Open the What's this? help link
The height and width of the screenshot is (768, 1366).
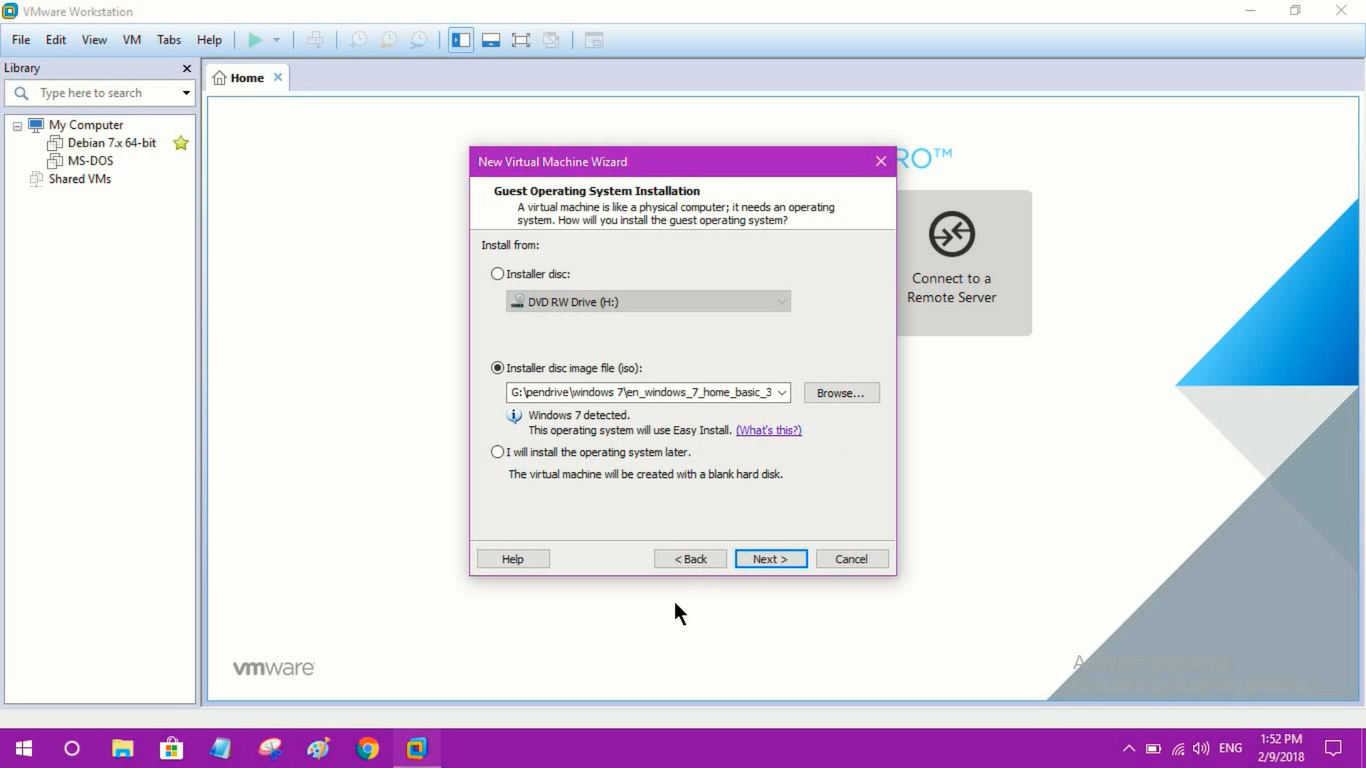768,430
